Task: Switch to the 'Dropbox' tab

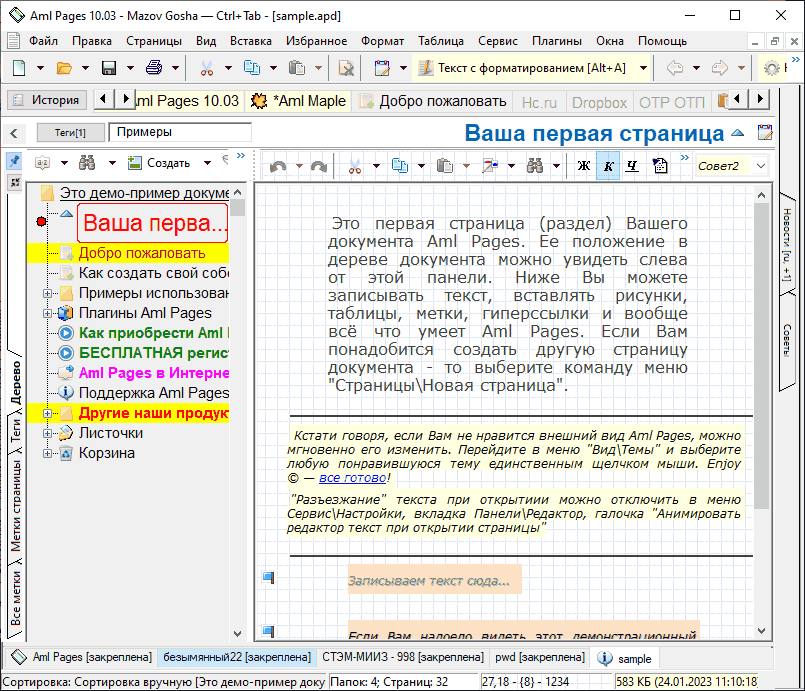Action: coord(599,103)
